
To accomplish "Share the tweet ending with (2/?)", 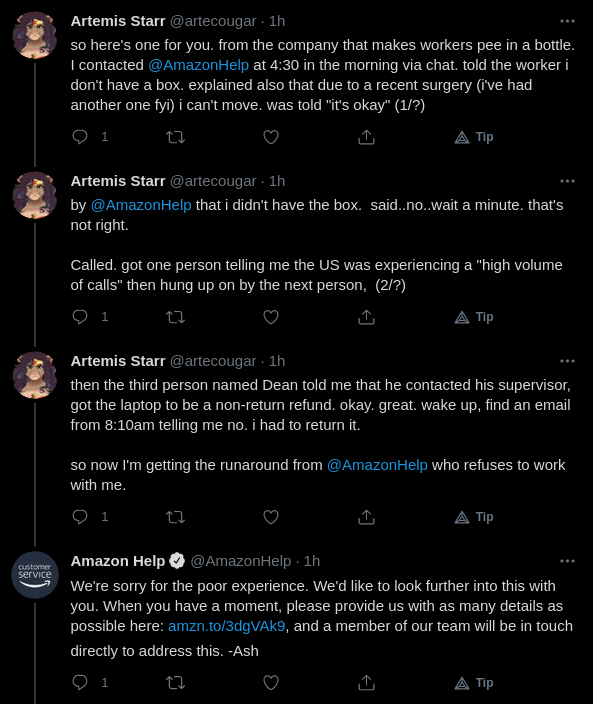I will [x=366, y=317].
